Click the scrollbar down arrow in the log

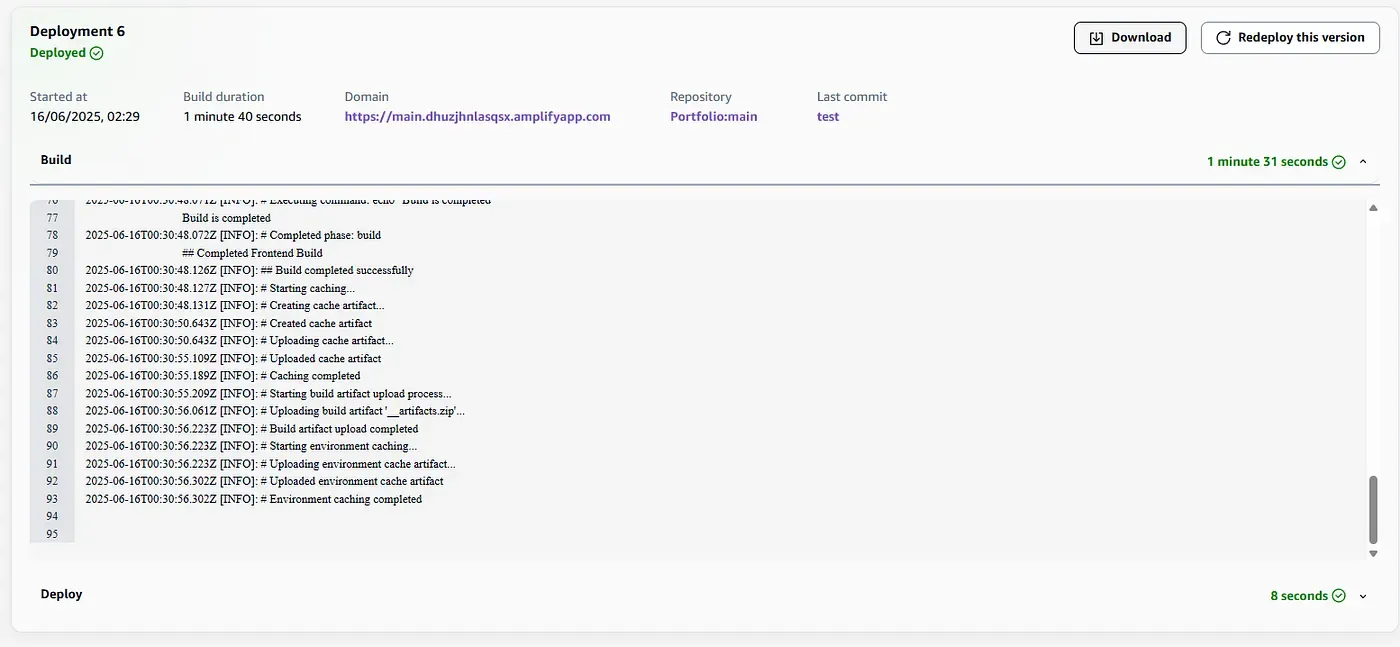[1374, 552]
